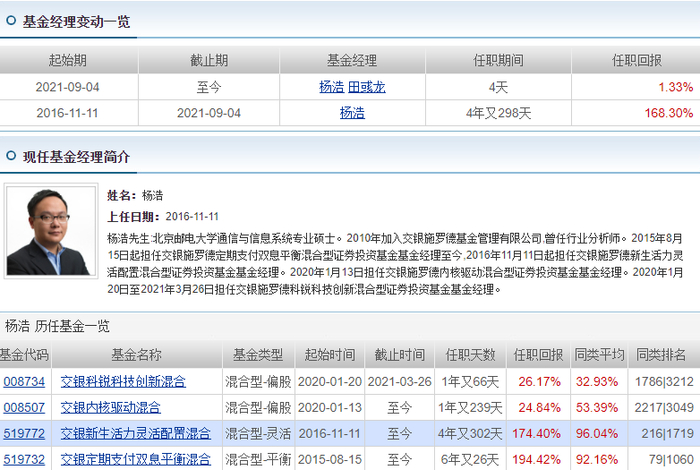The height and width of the screenshot is (470, 700).
Task: Click the 4天 tenure cell
Action: click(x=498, y=87)
